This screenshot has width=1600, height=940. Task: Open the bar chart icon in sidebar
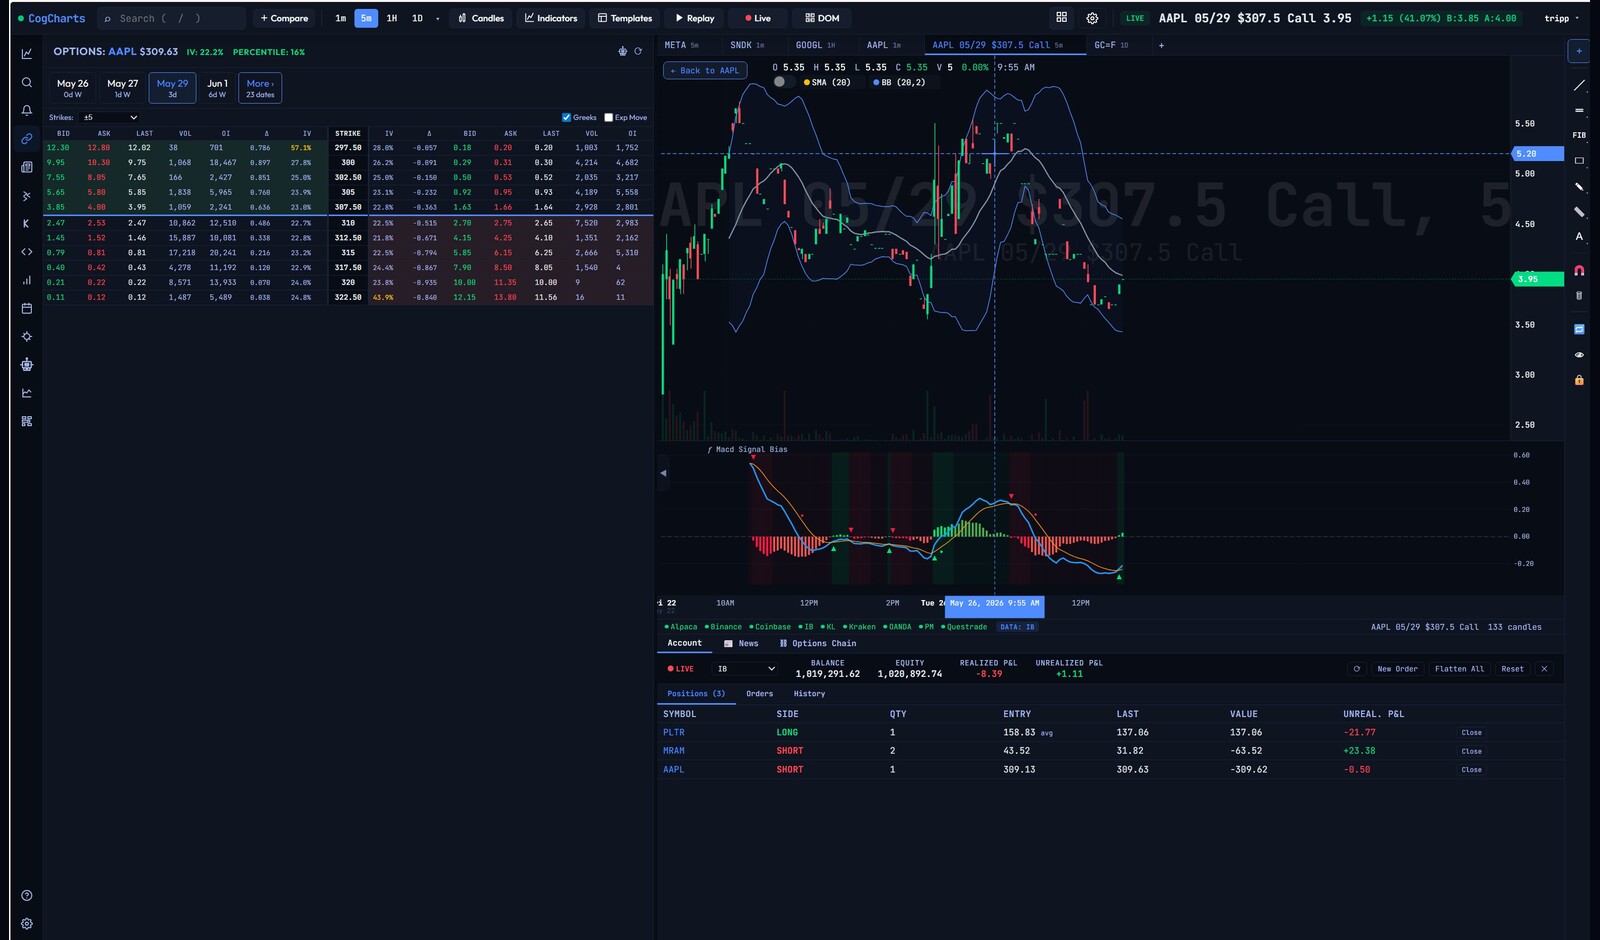26,280
